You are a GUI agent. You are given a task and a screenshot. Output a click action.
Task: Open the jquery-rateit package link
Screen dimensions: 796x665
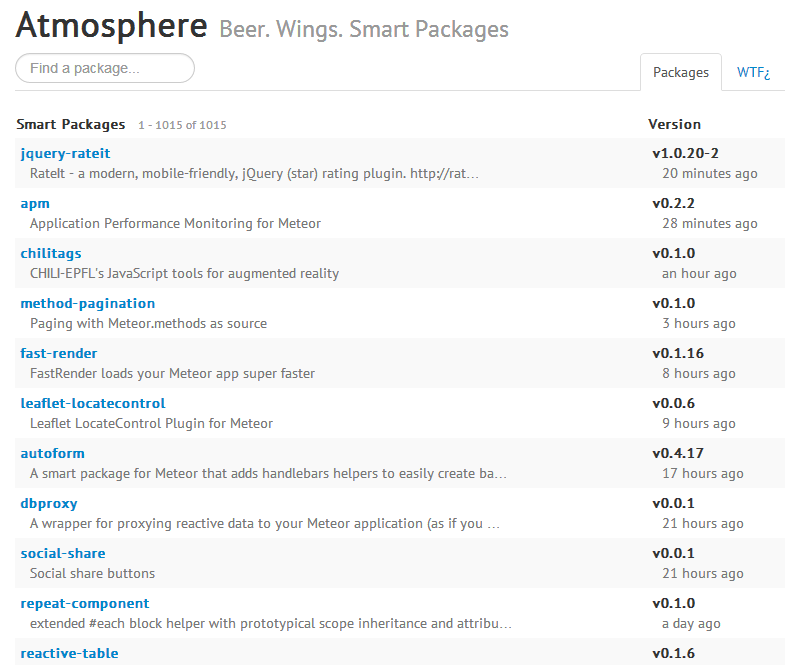coord(65,153)
